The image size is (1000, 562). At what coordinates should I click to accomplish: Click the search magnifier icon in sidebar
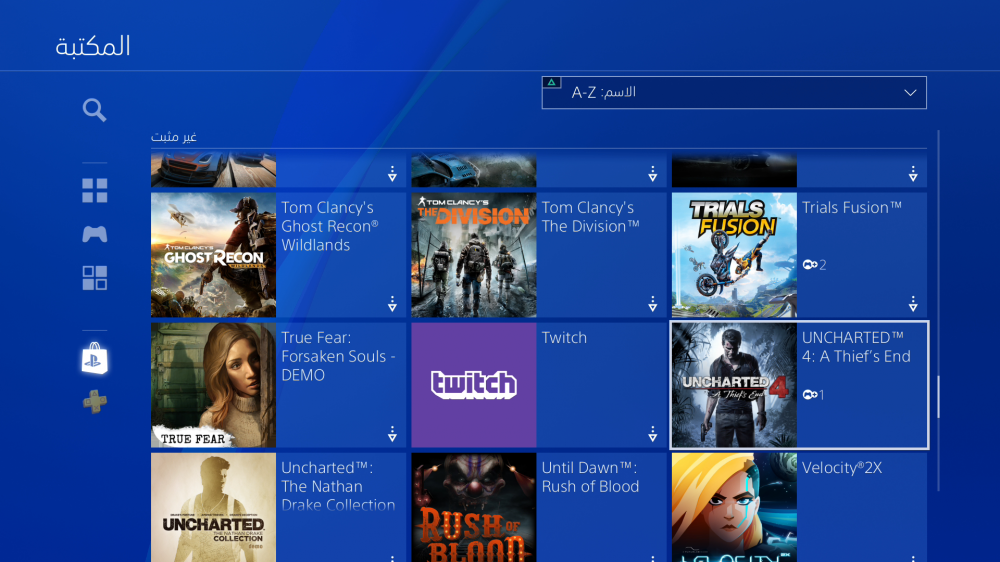[94, 110]
